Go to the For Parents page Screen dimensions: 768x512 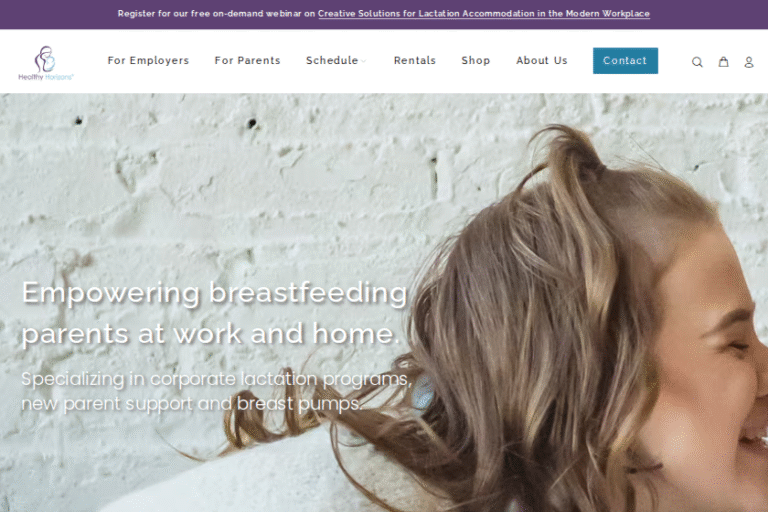247,60
